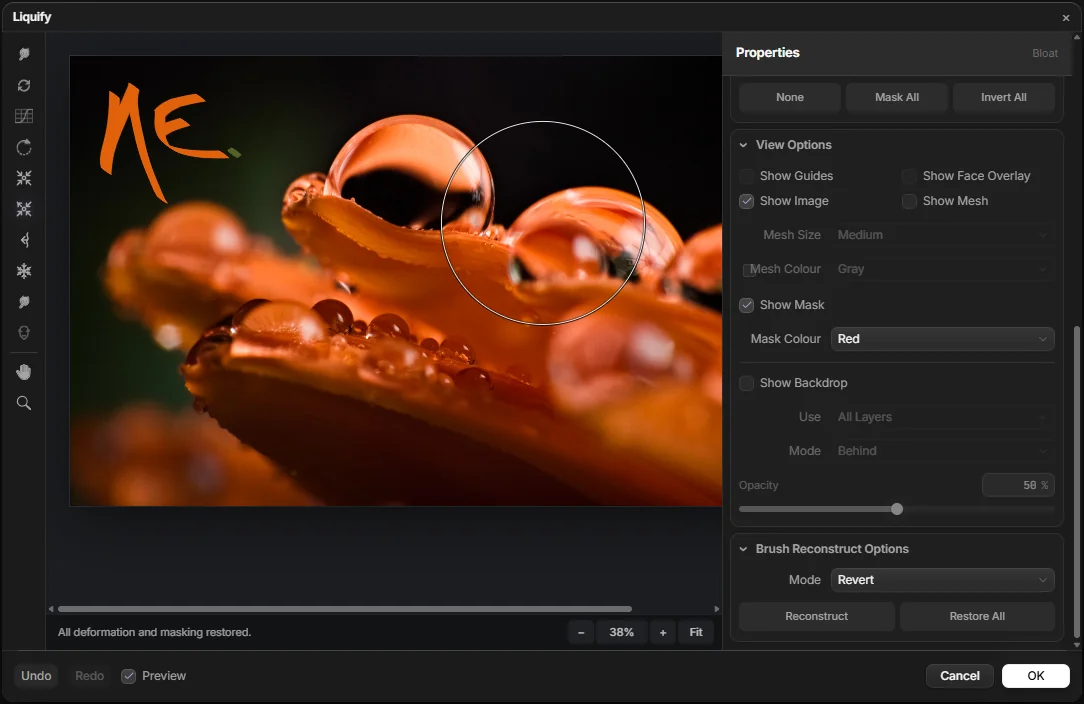Click the 'Properties' panel title
This screenshot has width=1084, height=704.
tap(767, 53)
